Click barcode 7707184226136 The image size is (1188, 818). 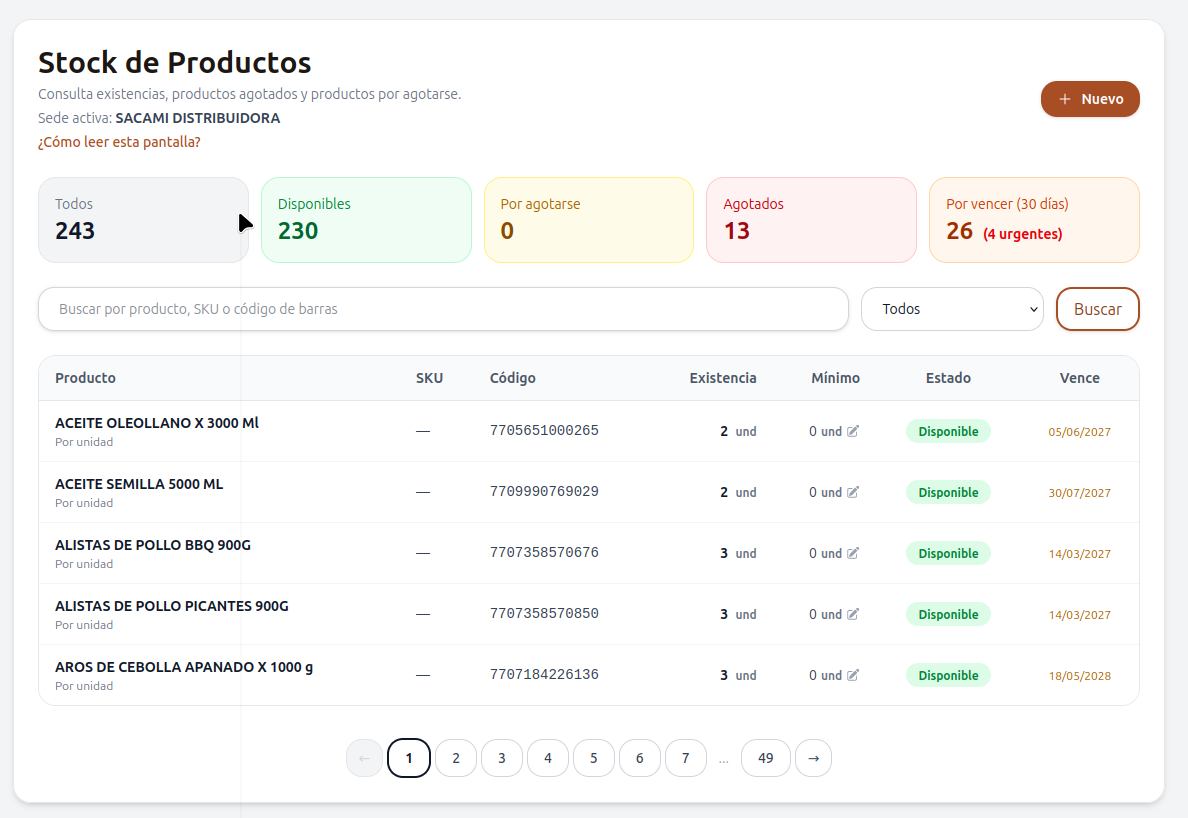(x=544, y=674)
